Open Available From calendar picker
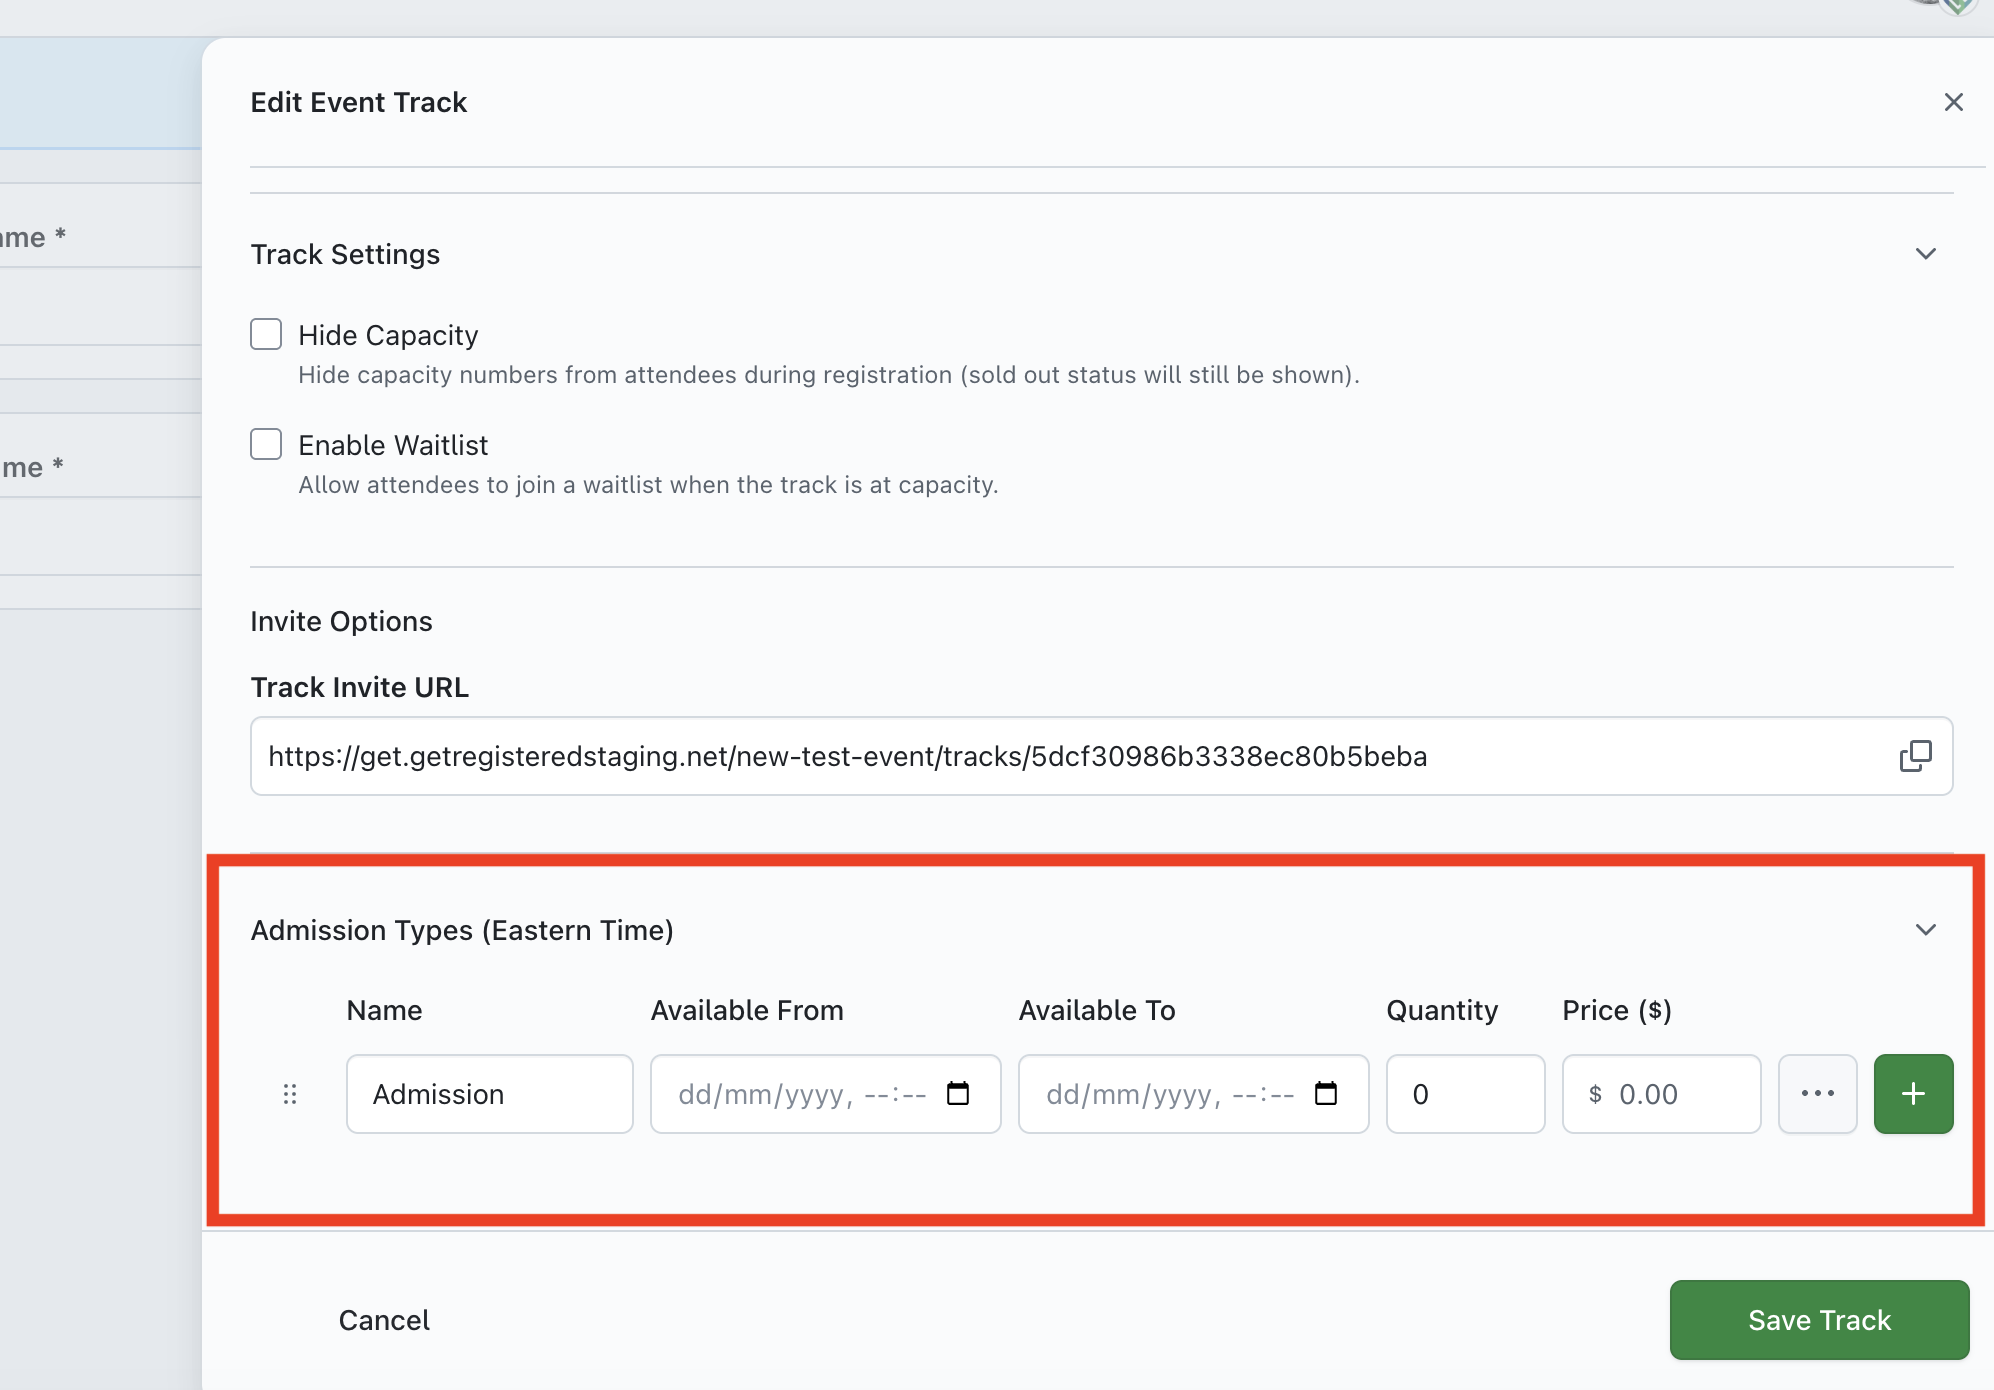 tap(958, 1094)
